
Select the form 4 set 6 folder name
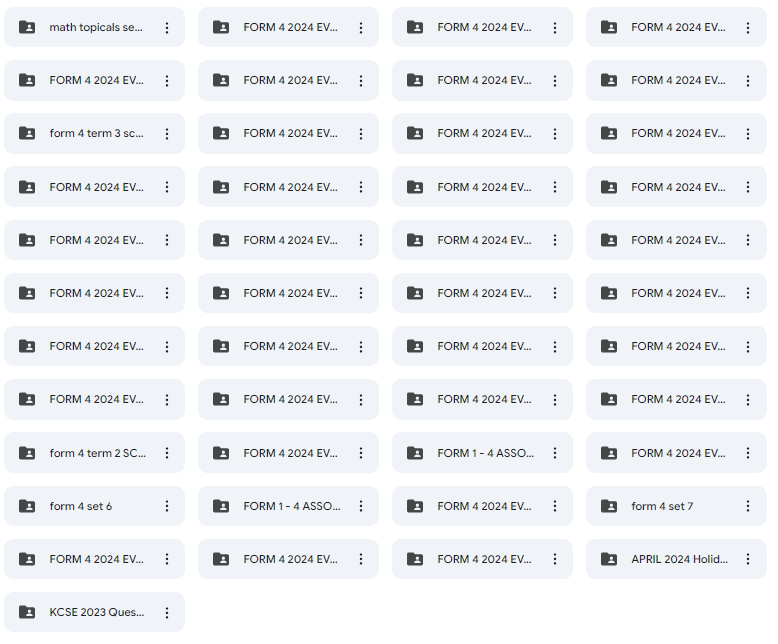[x=80, y=506]
